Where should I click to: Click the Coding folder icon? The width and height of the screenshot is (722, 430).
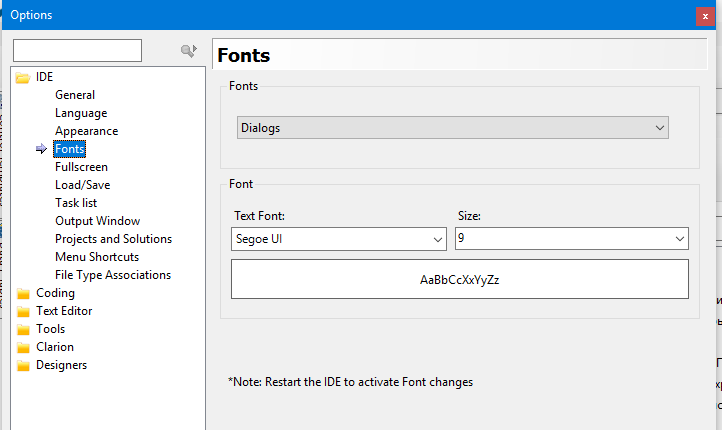coord(22,293)
